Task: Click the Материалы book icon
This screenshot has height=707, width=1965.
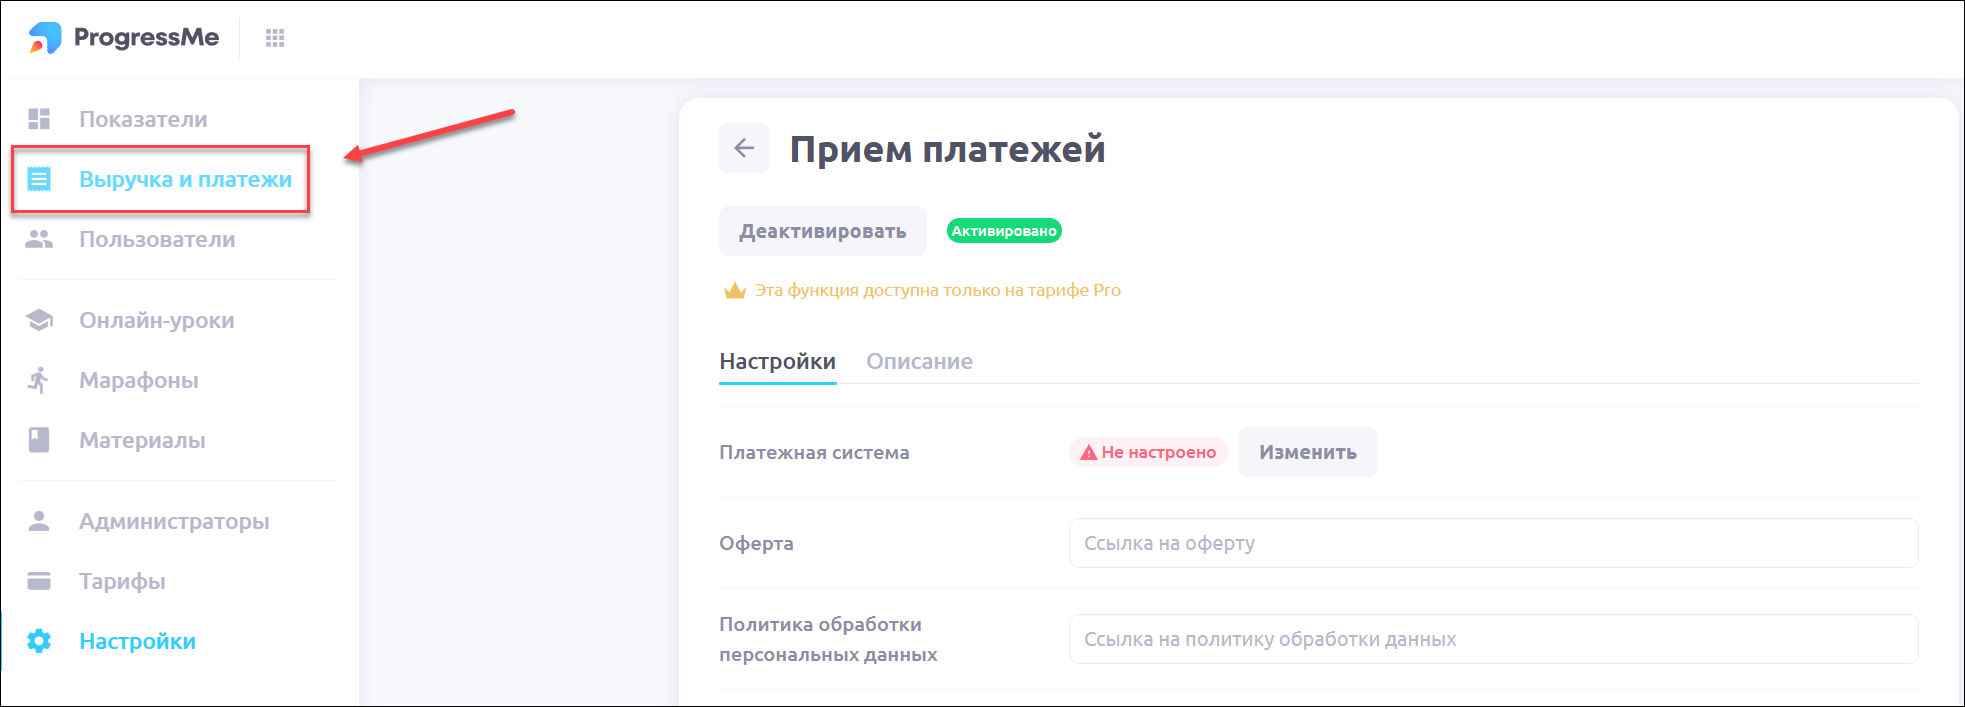Action: [x=39, y=440]
